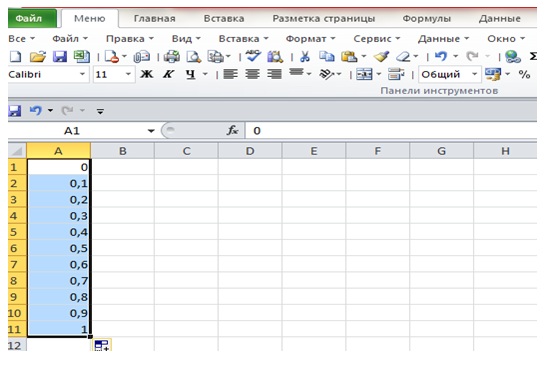Run the ABC spelling check
The image size is (554, 367).
[253, 57]
